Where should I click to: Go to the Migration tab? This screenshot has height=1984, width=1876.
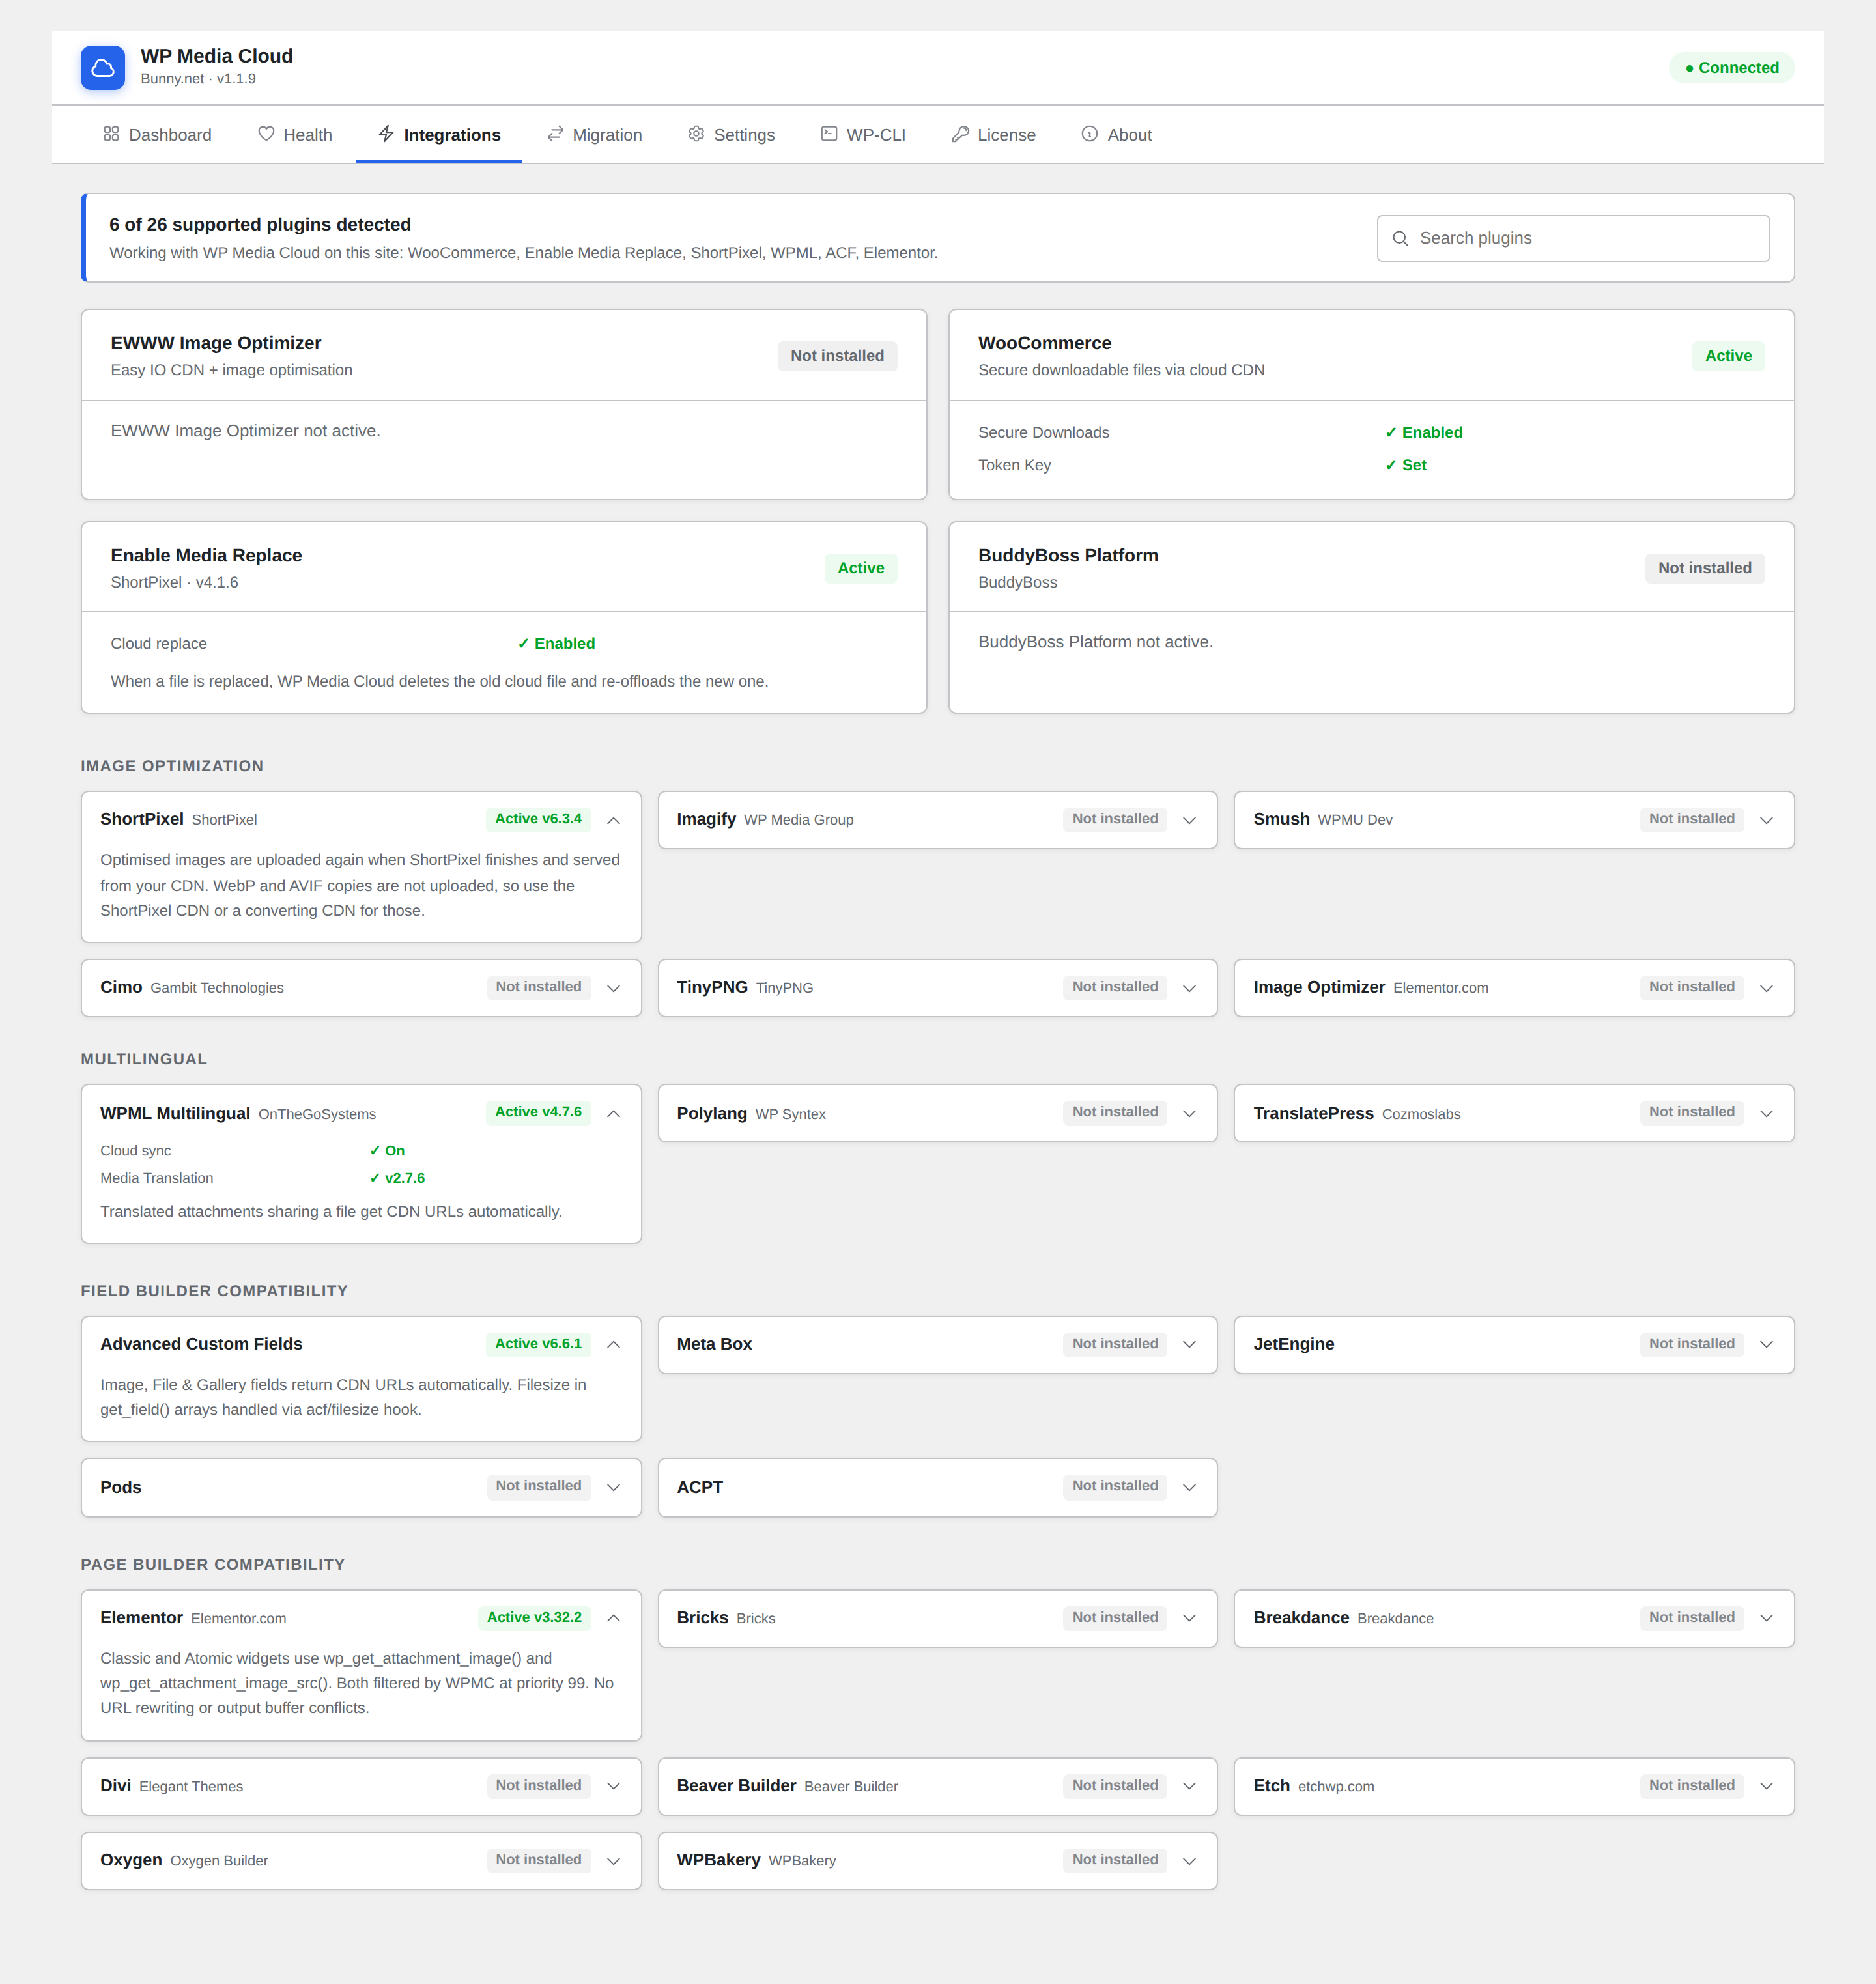pos(595,135)
